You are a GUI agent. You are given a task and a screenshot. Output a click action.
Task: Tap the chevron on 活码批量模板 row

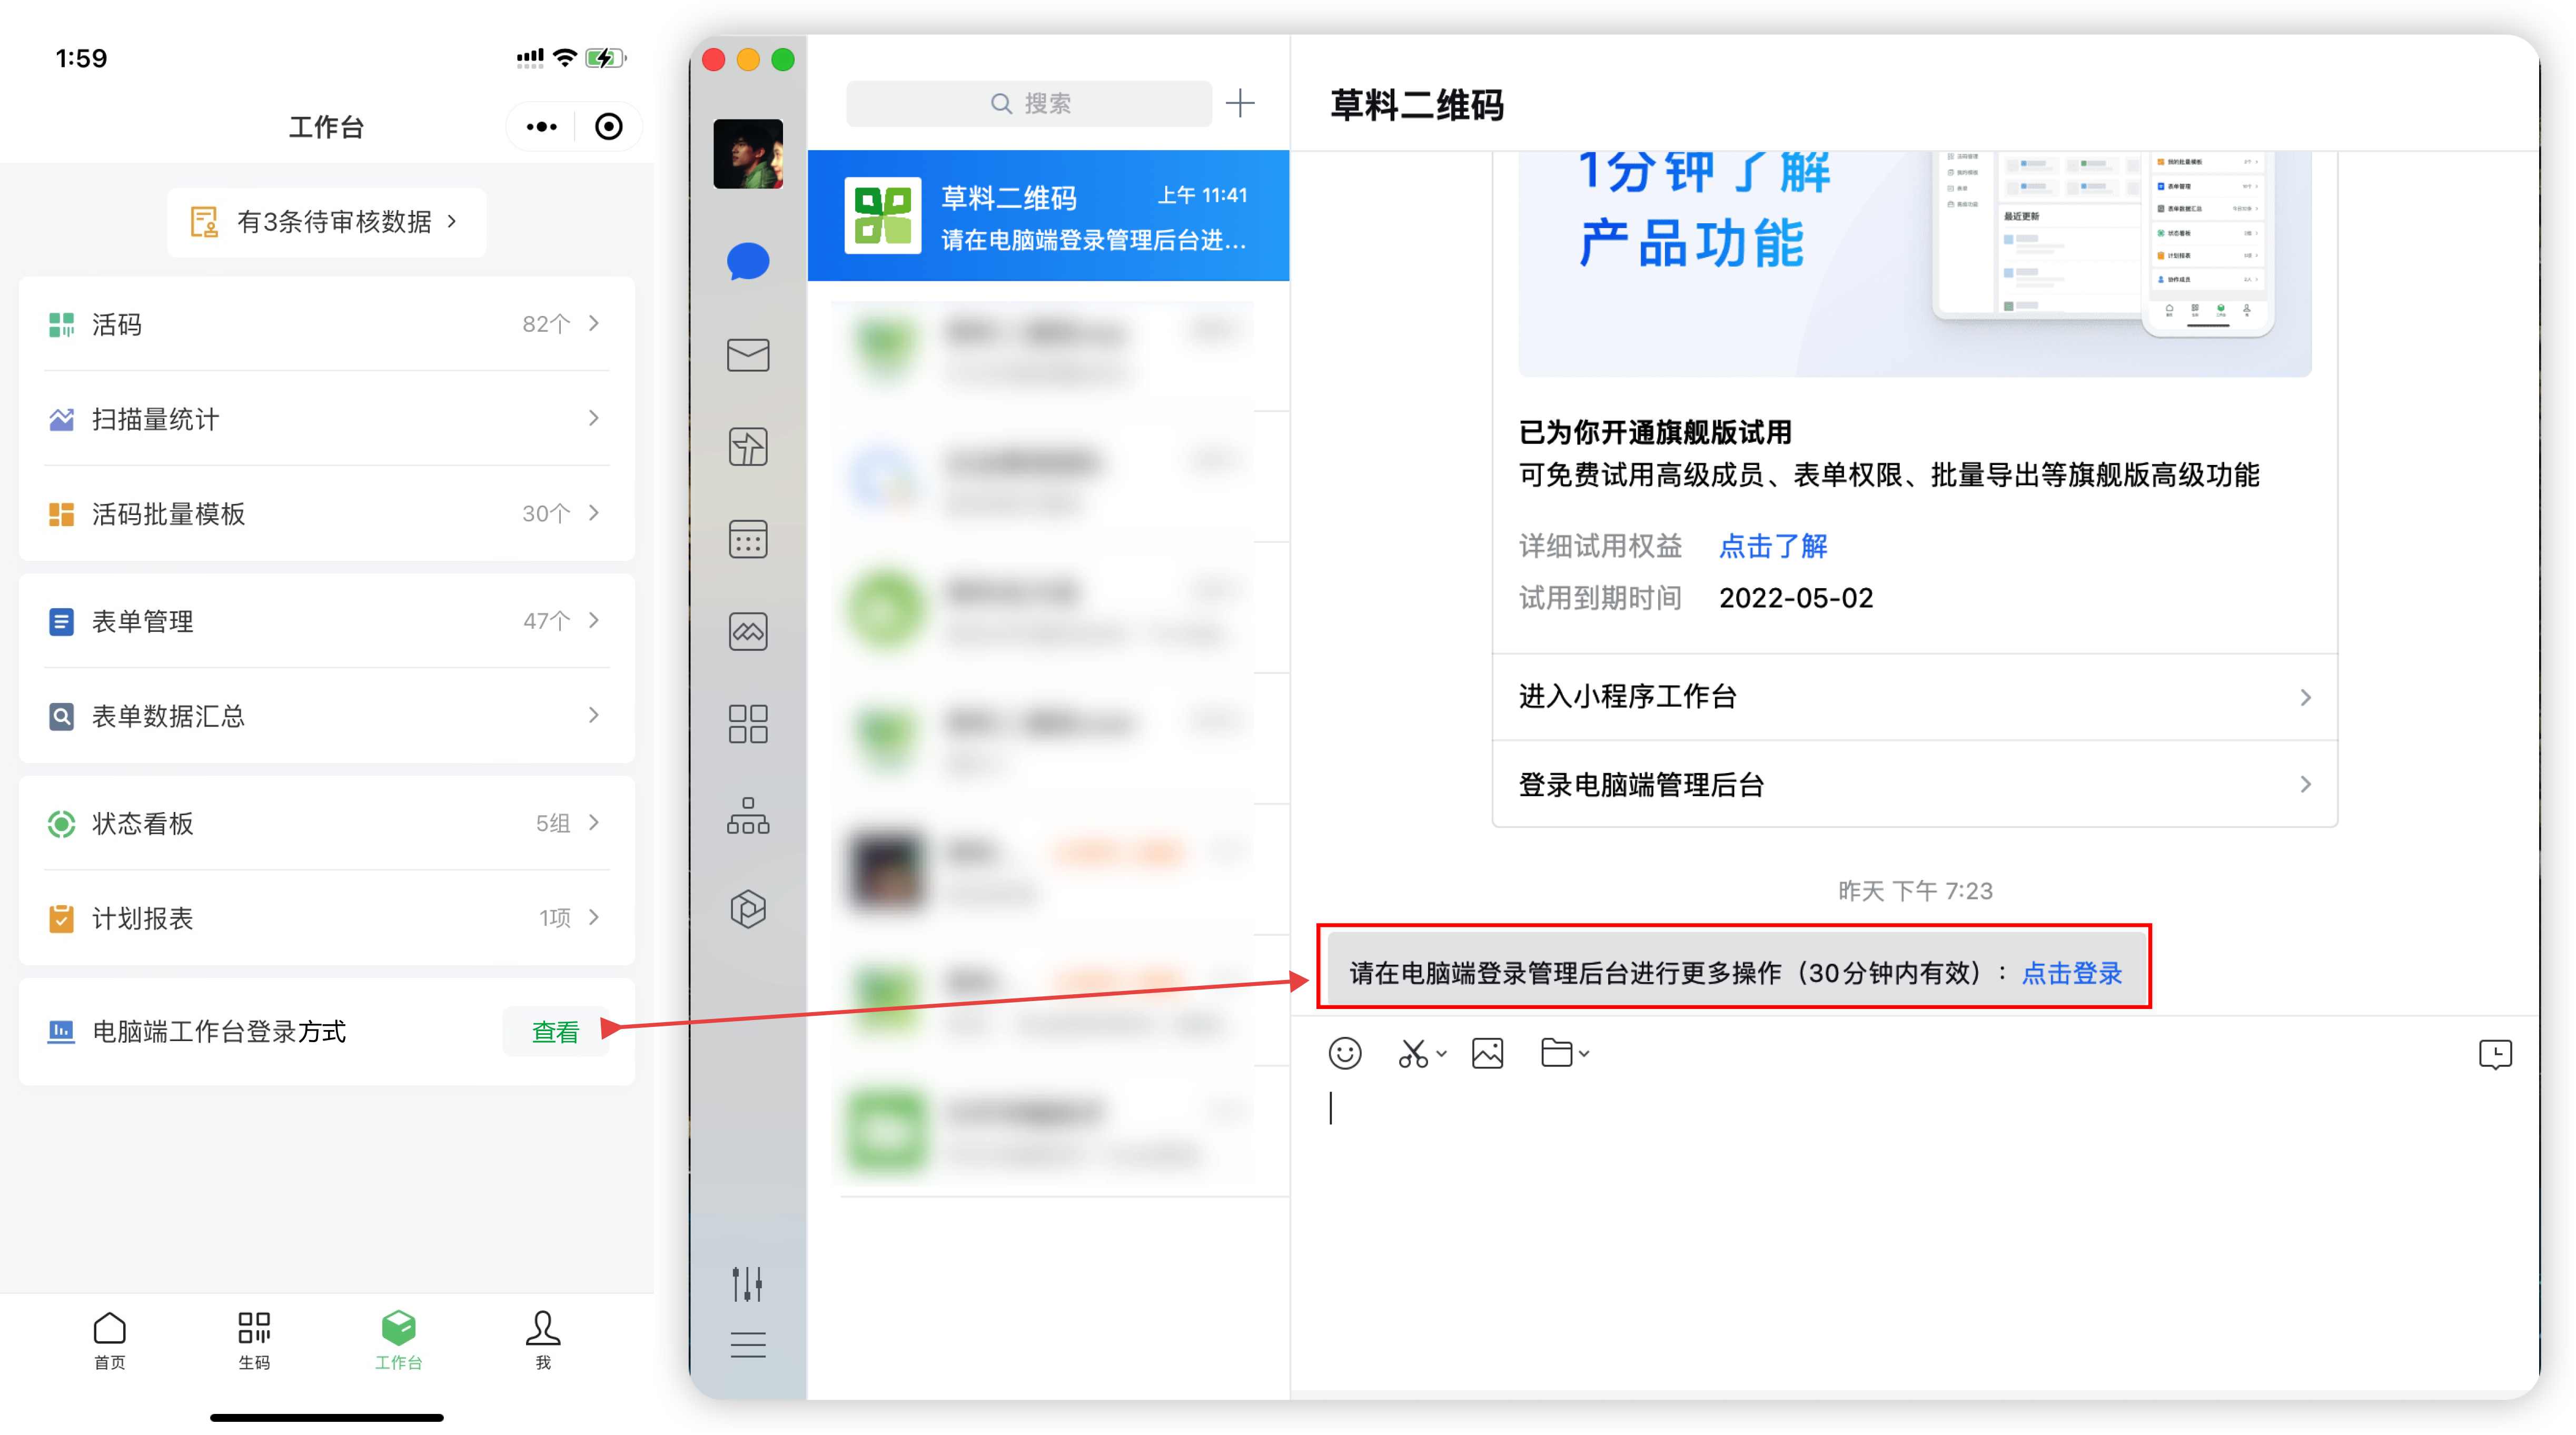click(594, 513)
